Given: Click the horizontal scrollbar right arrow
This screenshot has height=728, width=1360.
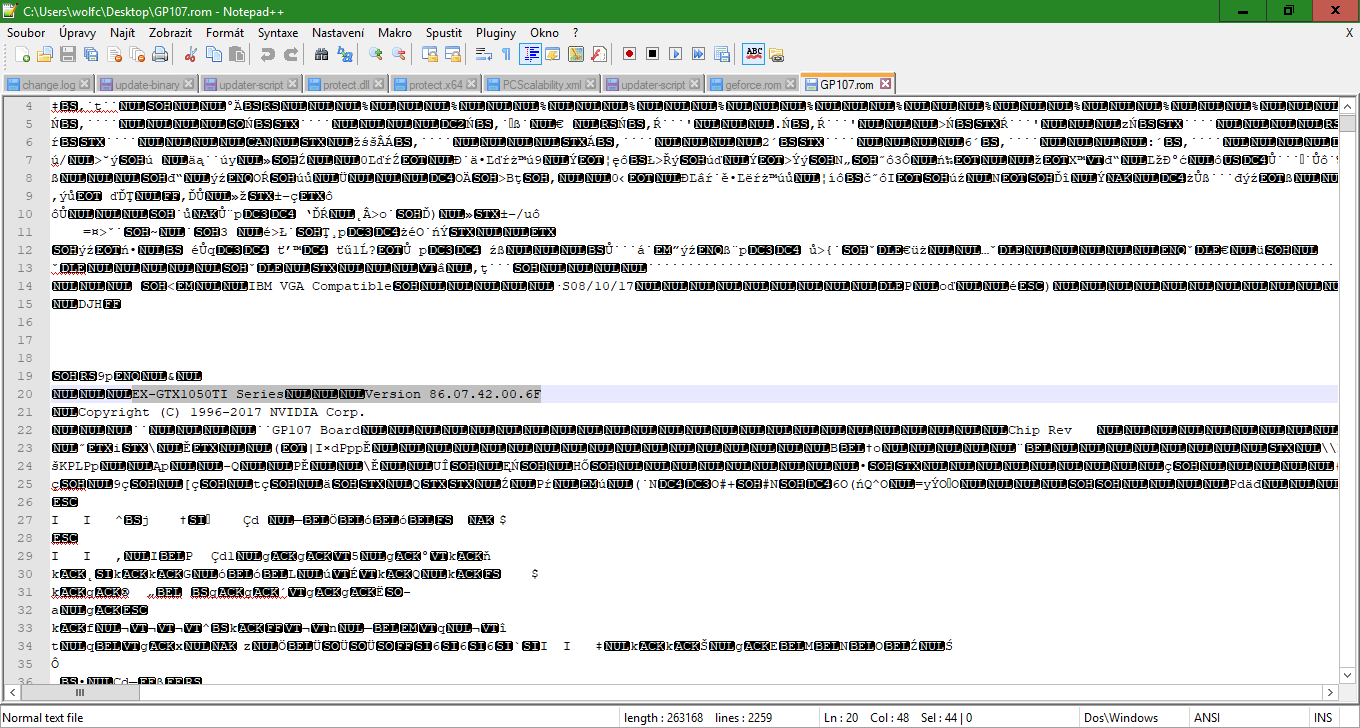Looking at the screenshot, I should click(x=1331, y=693).
